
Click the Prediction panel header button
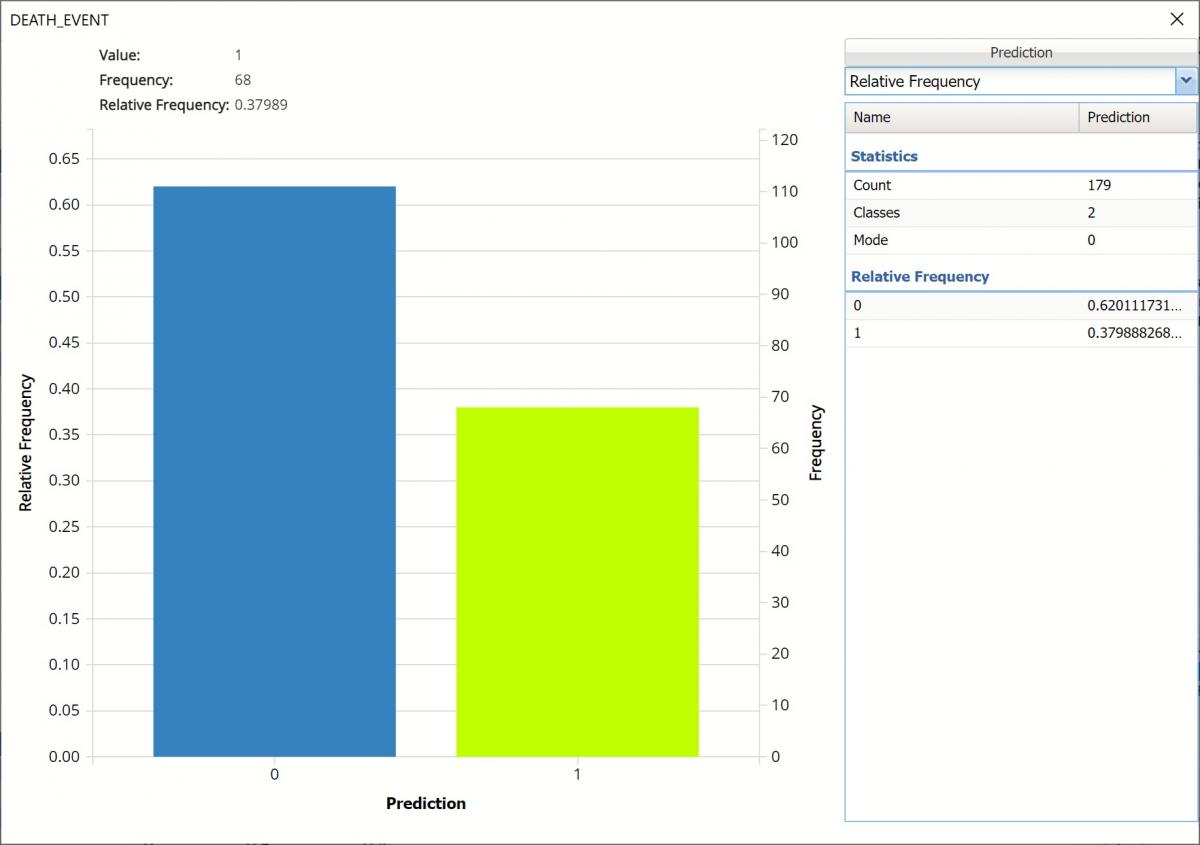pyautogui.click(x=1020, y=52)
